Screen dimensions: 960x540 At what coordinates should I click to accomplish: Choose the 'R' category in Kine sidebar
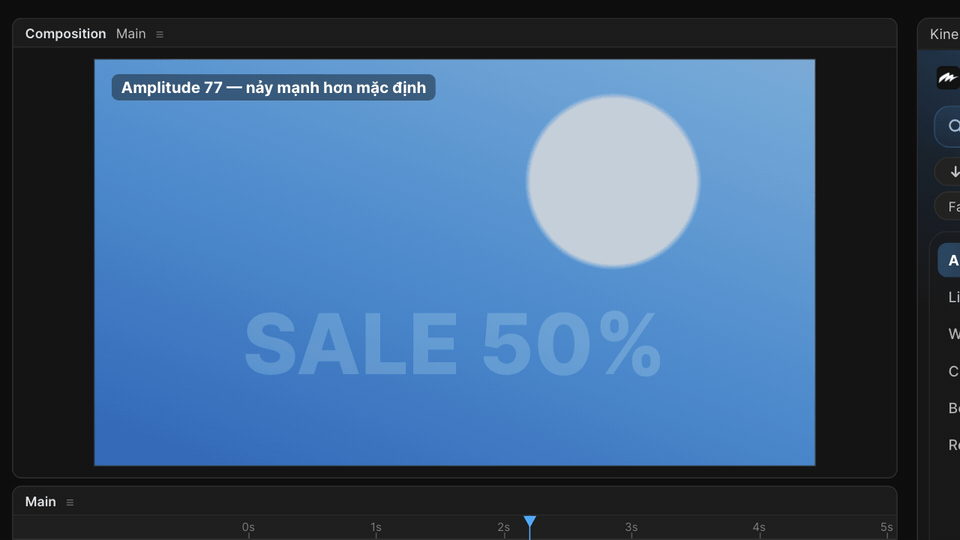[x=953, y=444]
